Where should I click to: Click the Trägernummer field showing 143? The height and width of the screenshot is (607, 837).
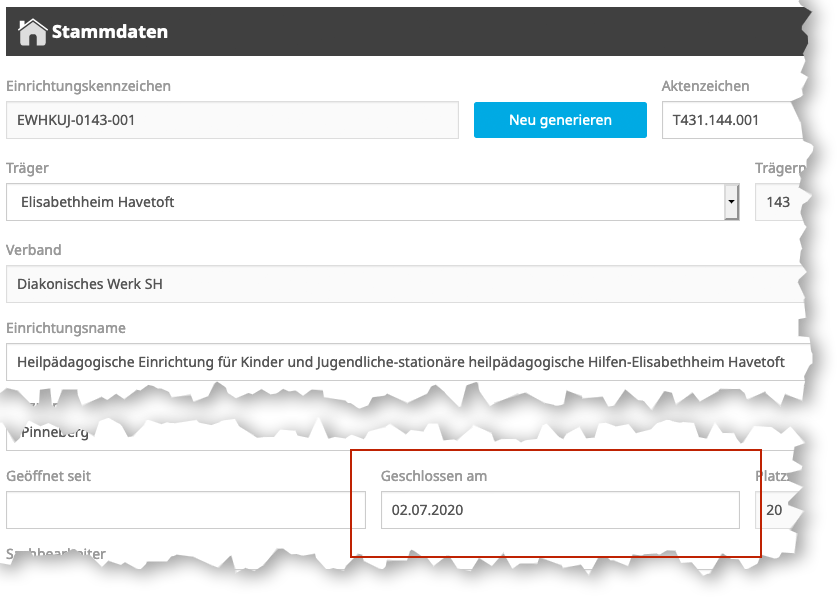pos(780,202)
